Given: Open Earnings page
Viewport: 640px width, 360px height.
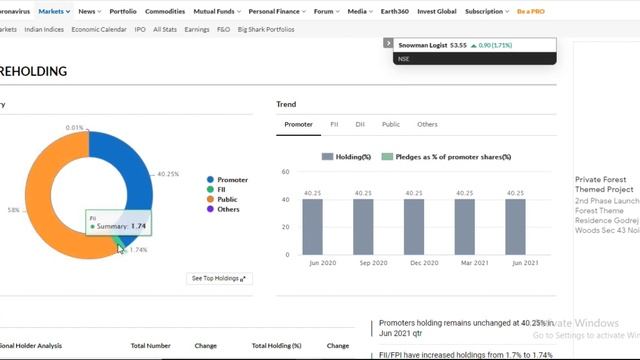Looking at the screenshot, I should (x=197, y=29).
